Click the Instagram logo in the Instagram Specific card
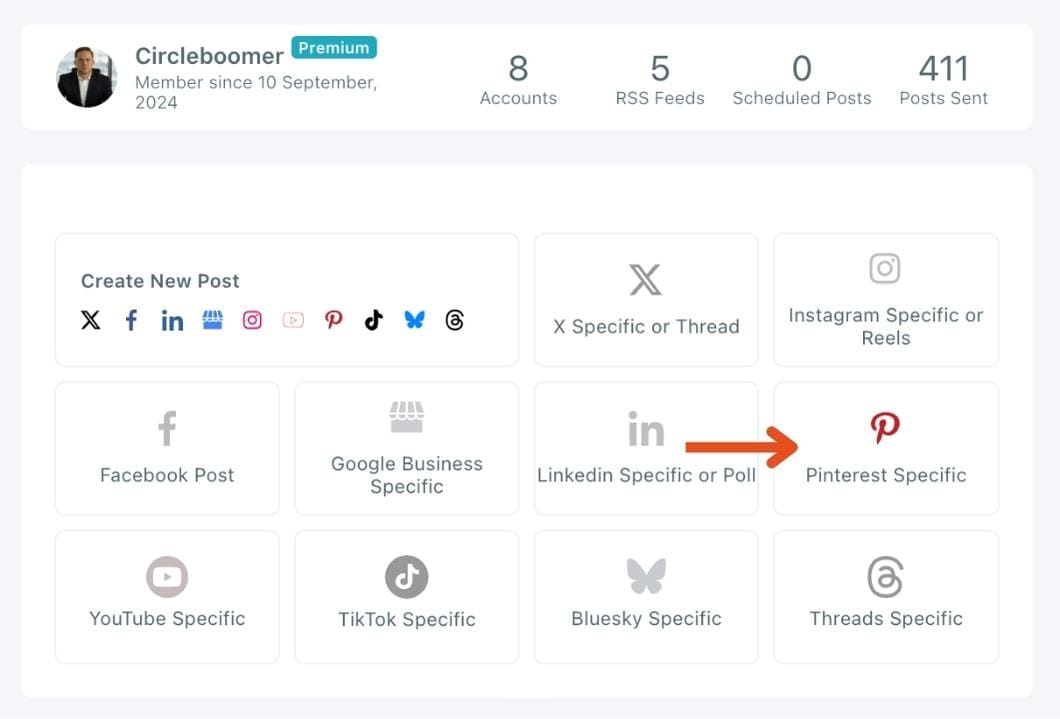Screen dimensions: 1060x719 (885, 268)
